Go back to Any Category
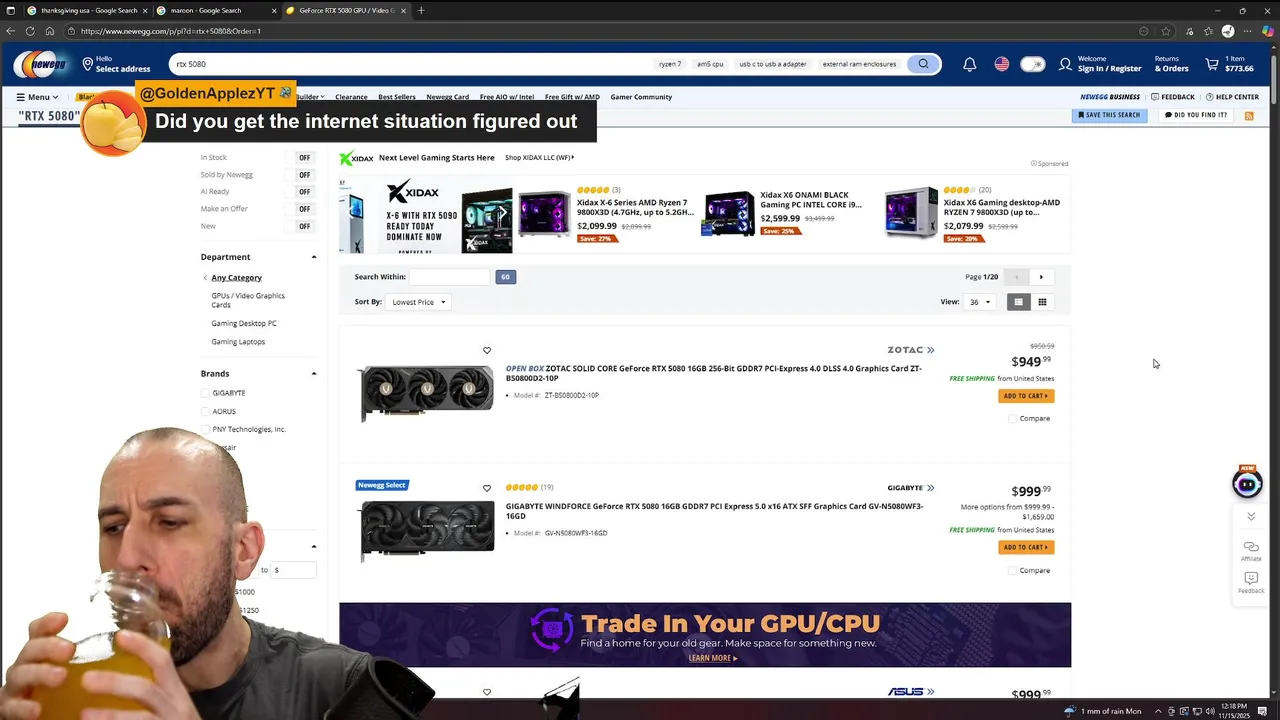 pyautogui.click(x=236, y=278)
